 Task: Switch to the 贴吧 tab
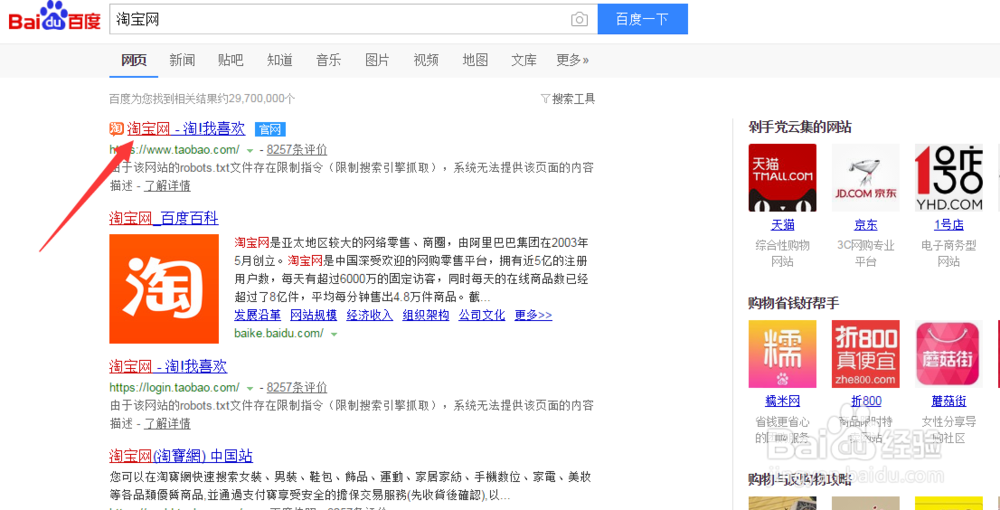click(x=230, y=60)
